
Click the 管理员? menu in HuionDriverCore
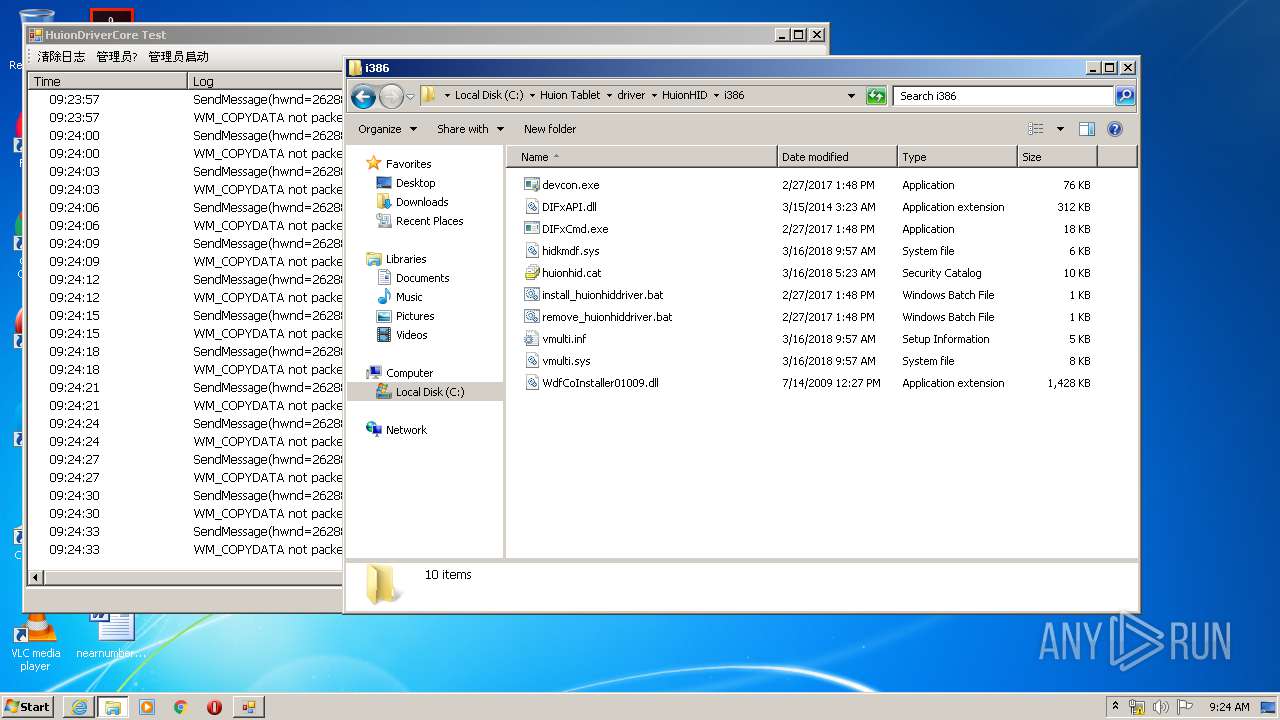click(x=117, y=57)
